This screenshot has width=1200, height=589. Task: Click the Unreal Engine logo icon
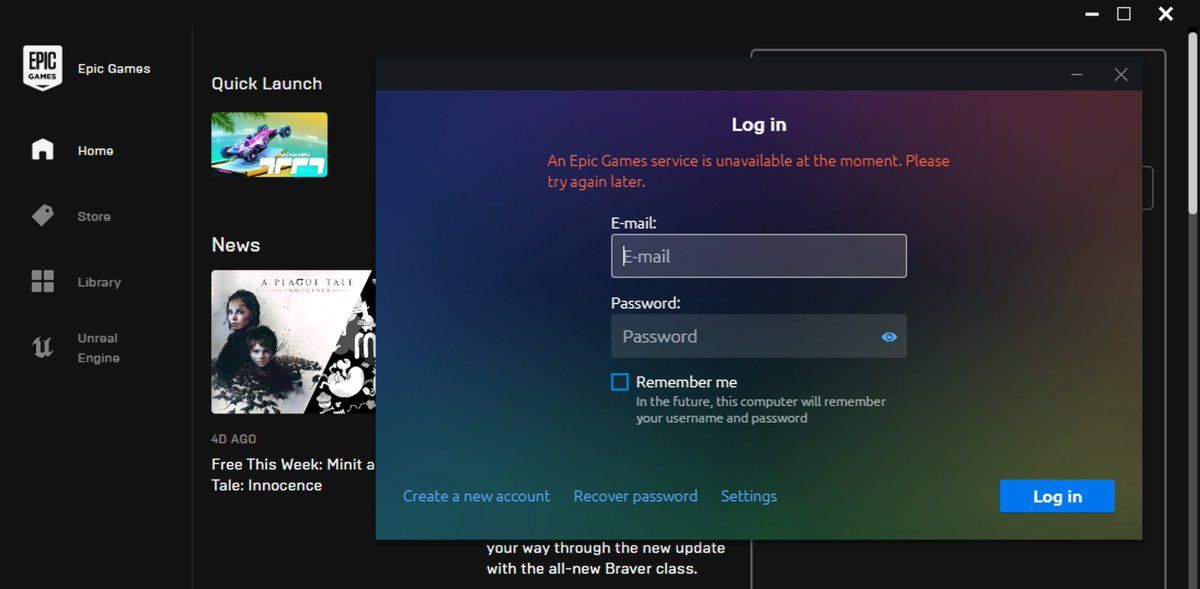(x=43, y=347)
